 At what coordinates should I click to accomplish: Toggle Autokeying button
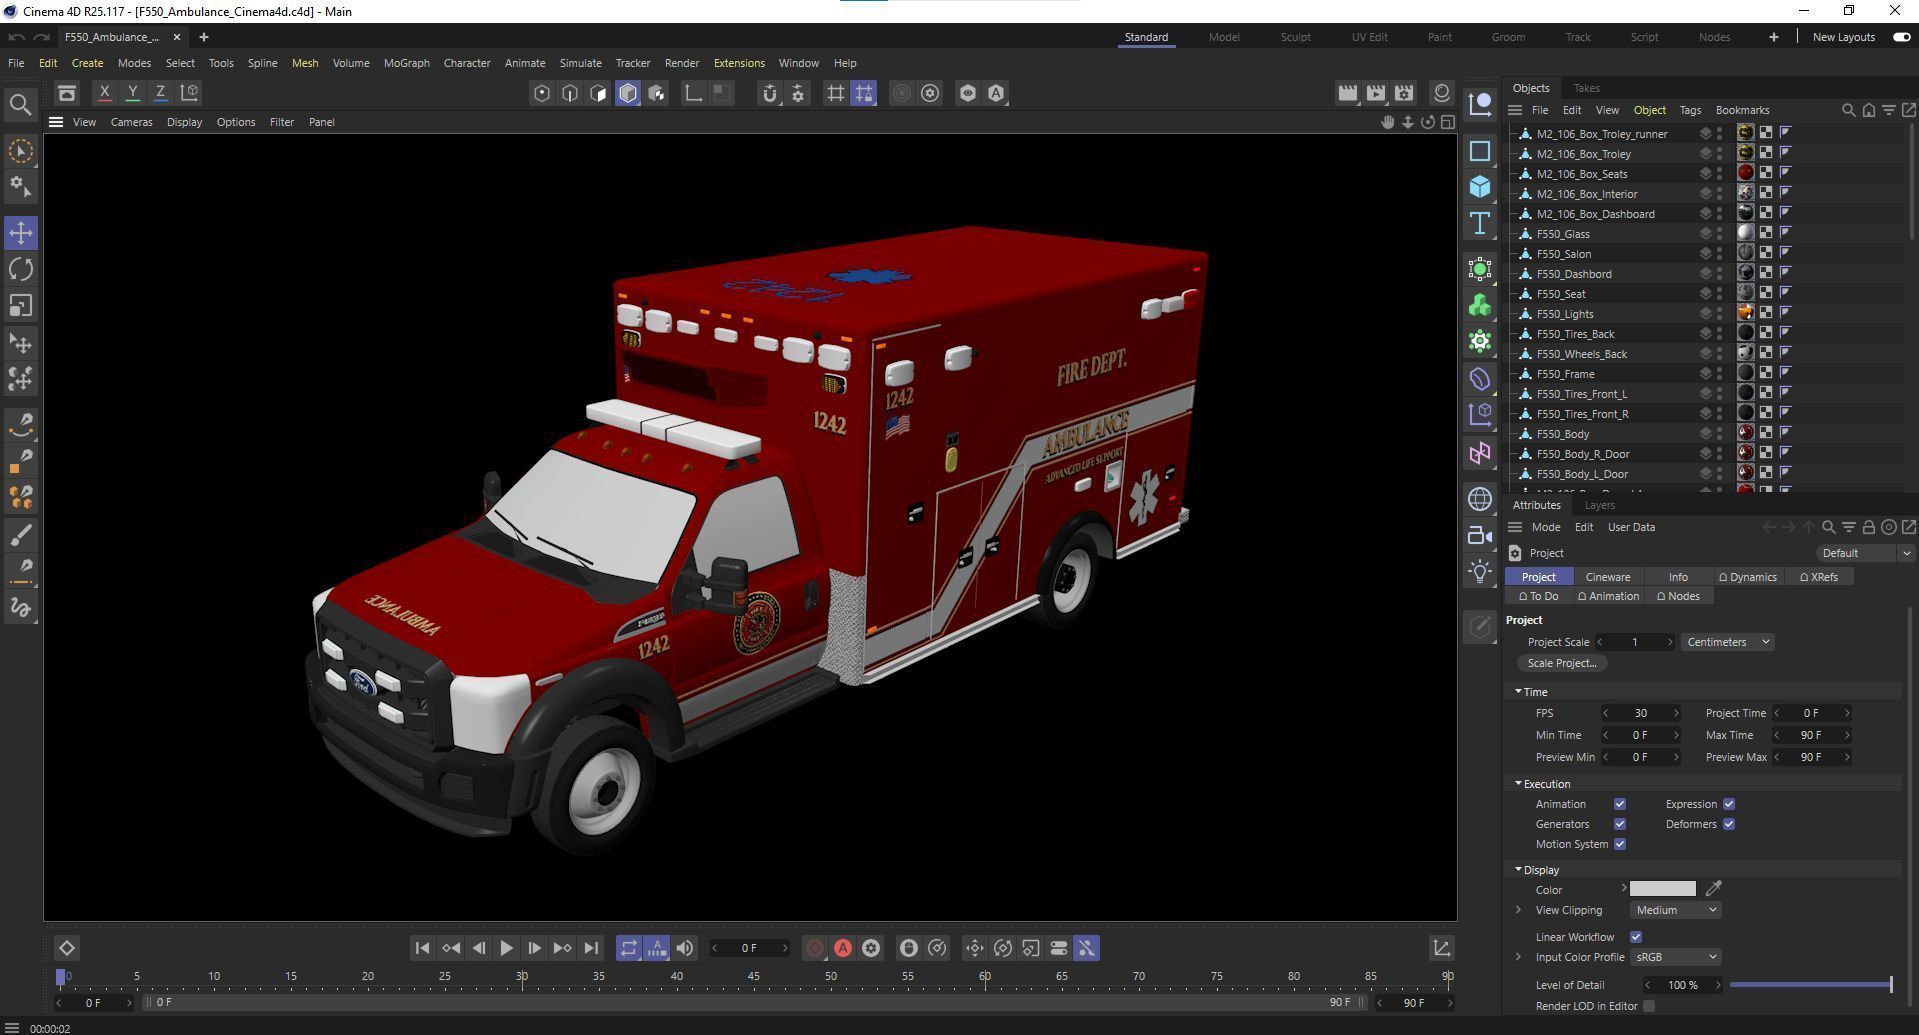click(843, 948)
